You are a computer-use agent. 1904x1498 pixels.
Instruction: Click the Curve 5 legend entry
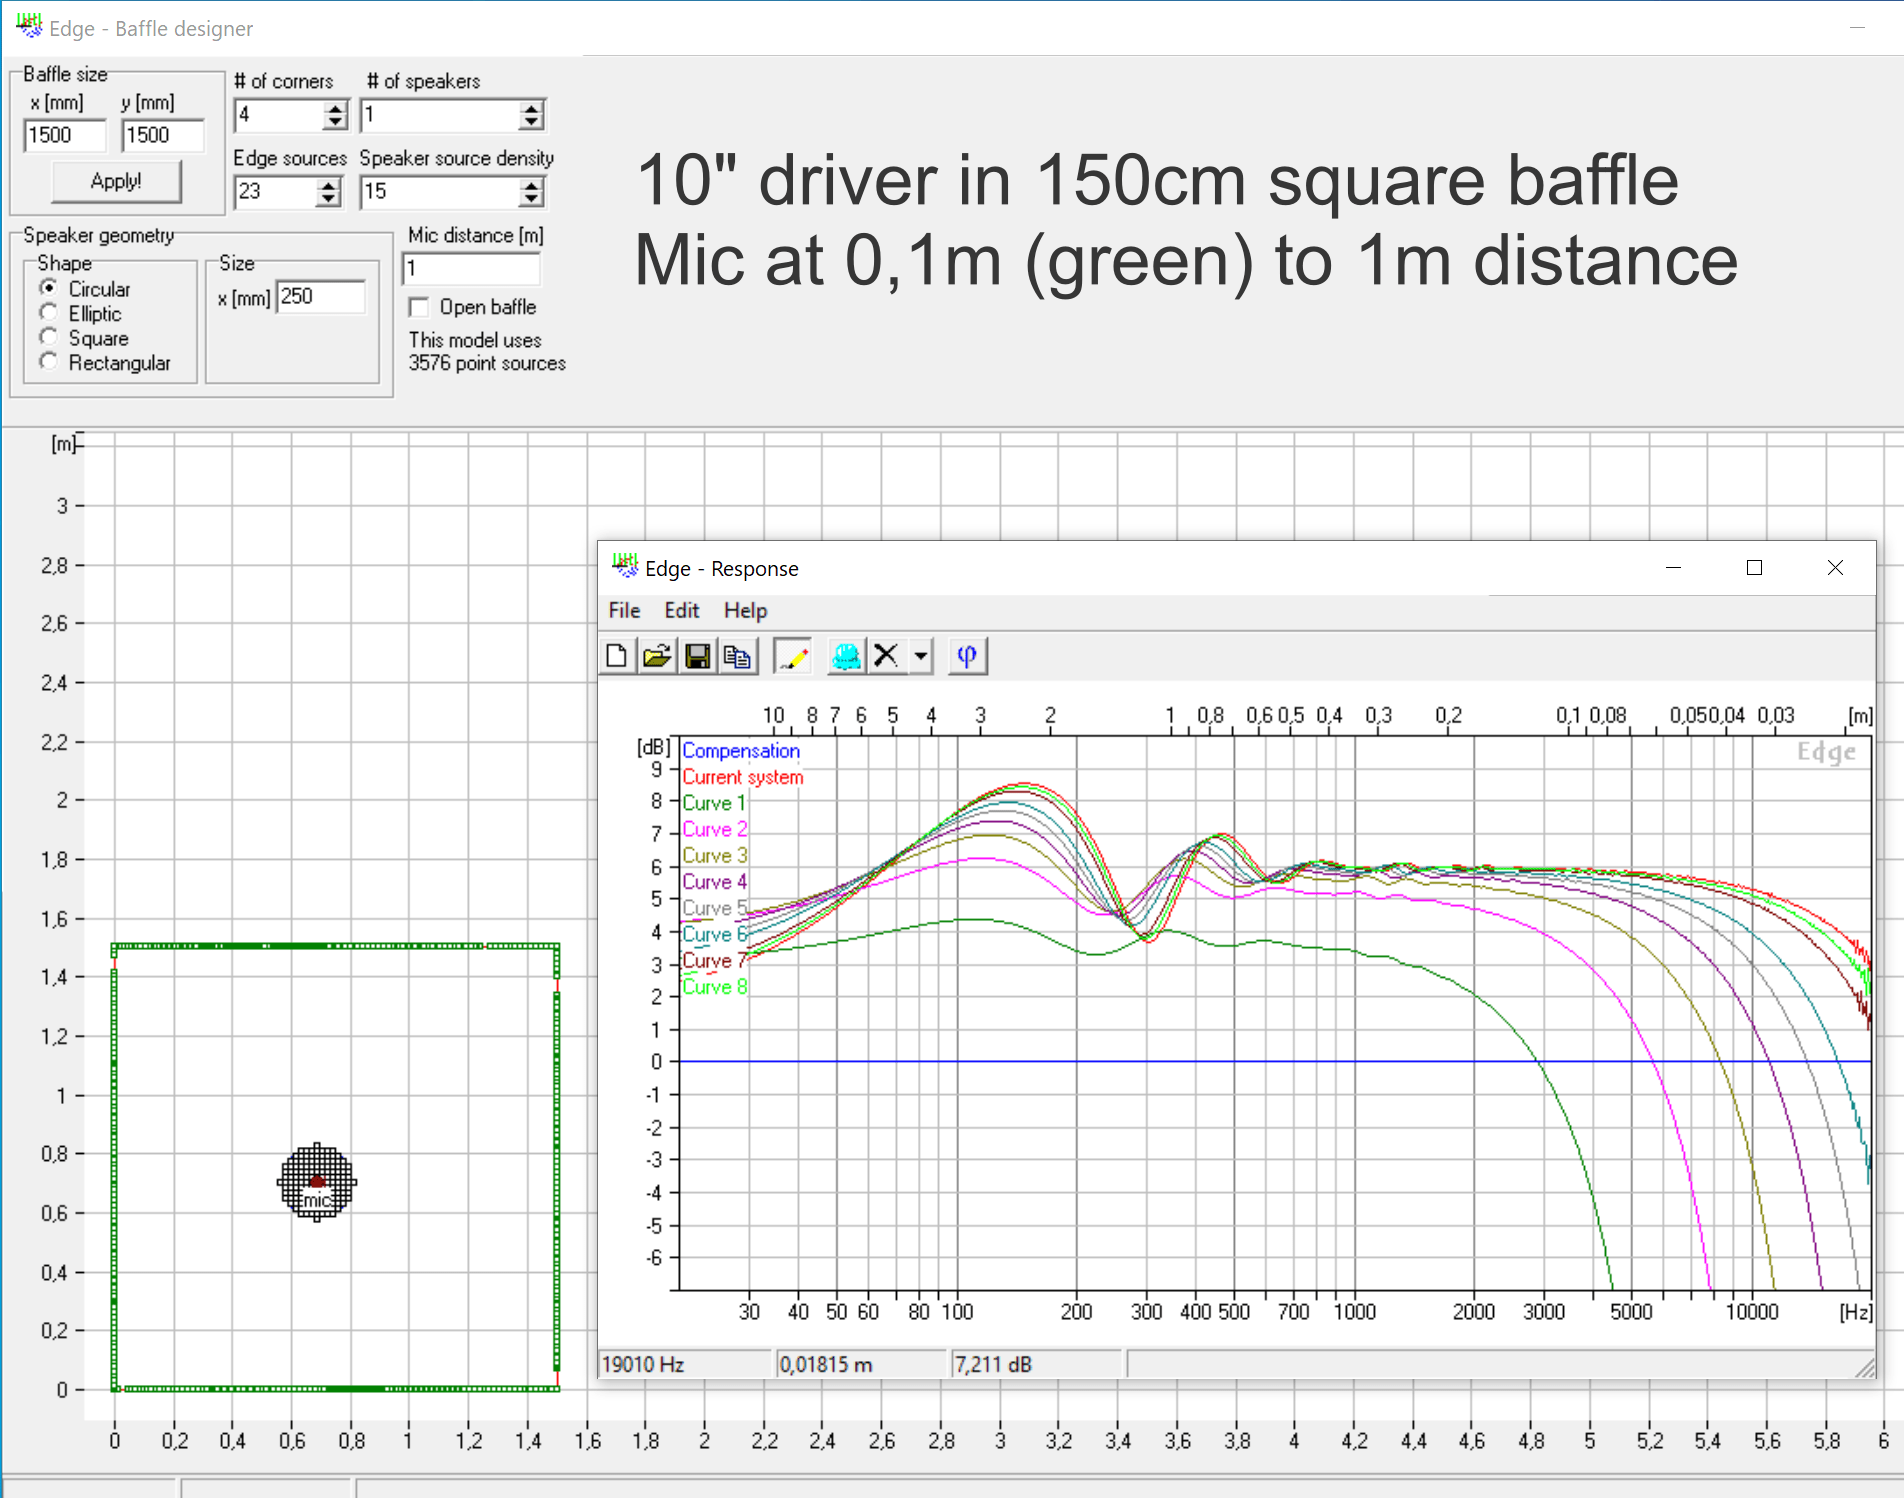(x=714, y=908)
